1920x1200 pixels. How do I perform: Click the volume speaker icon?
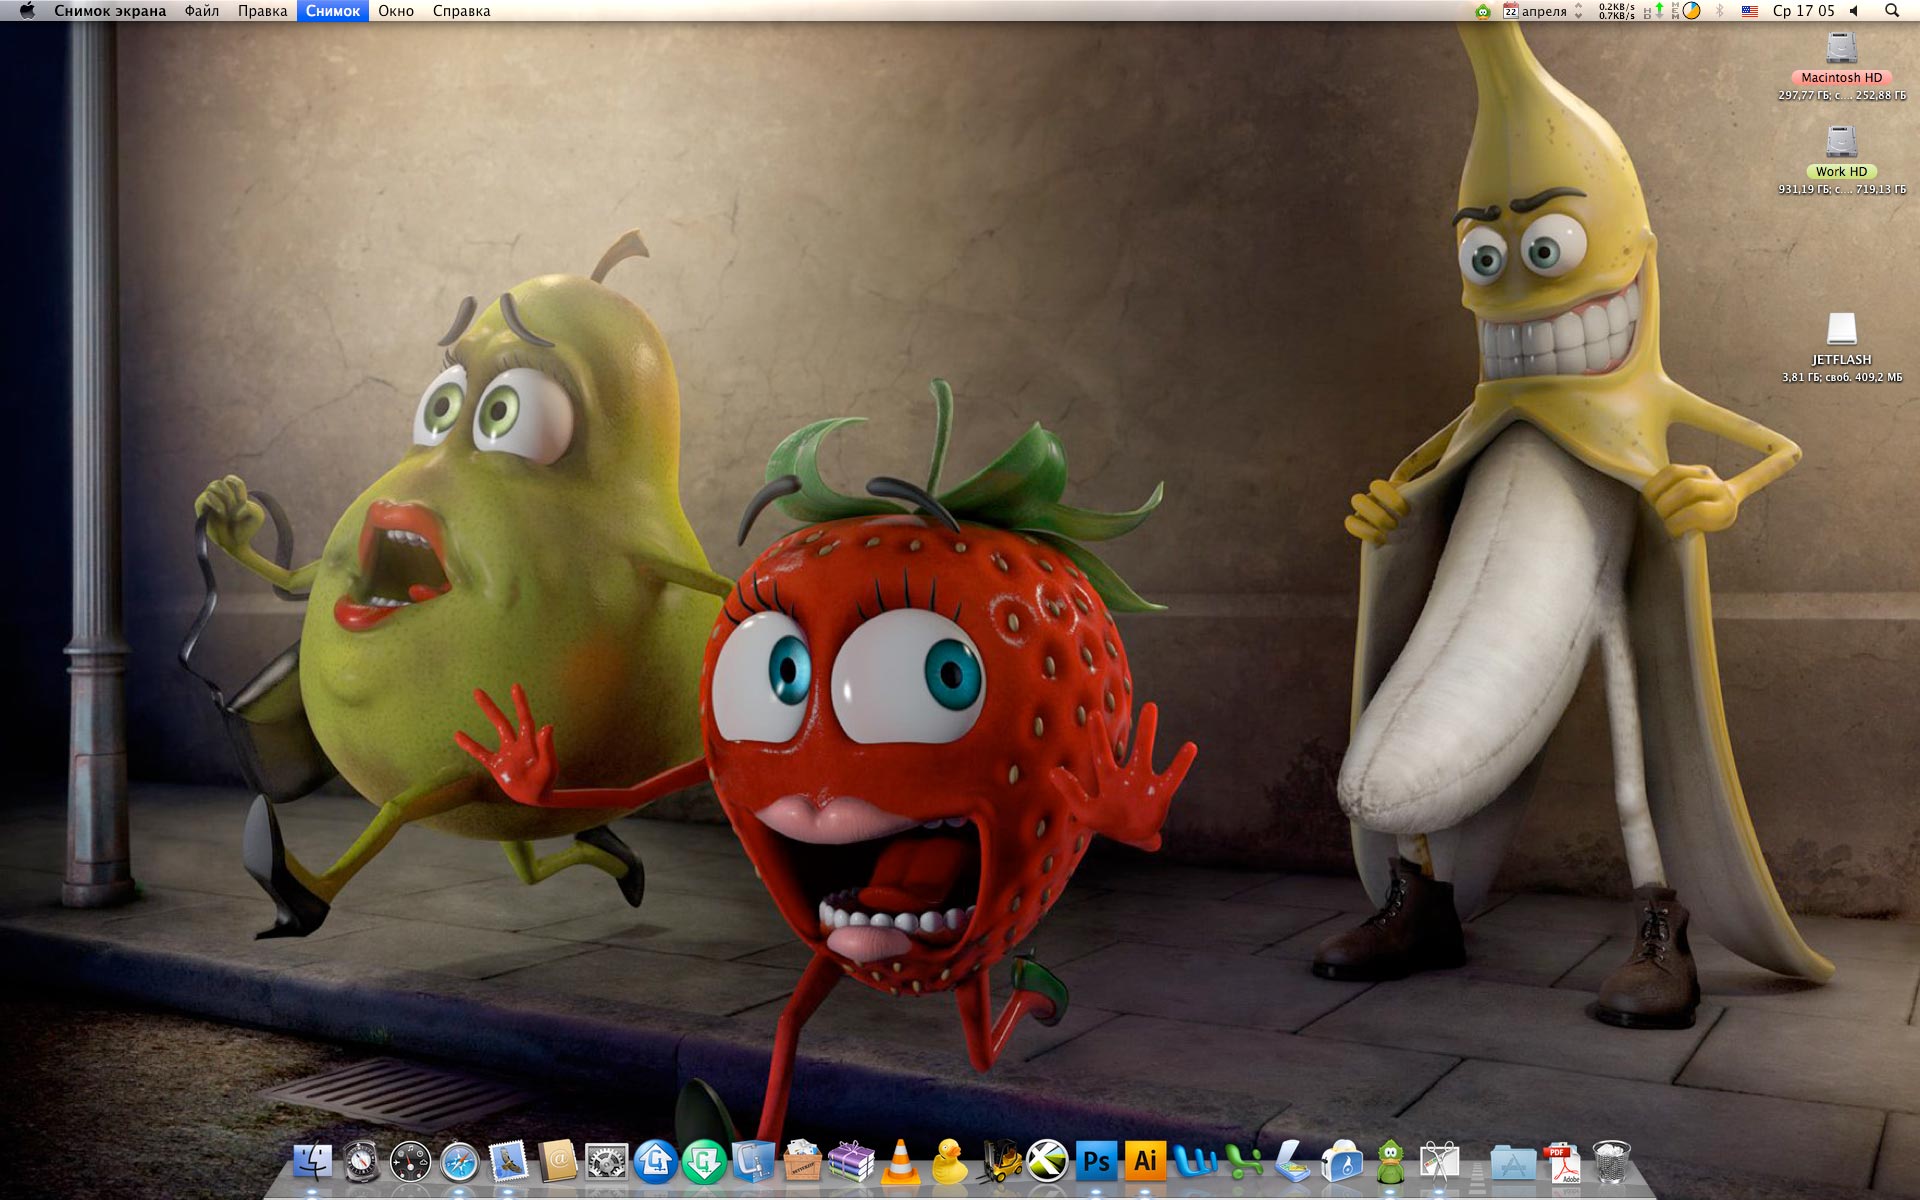click(1854, 11)
